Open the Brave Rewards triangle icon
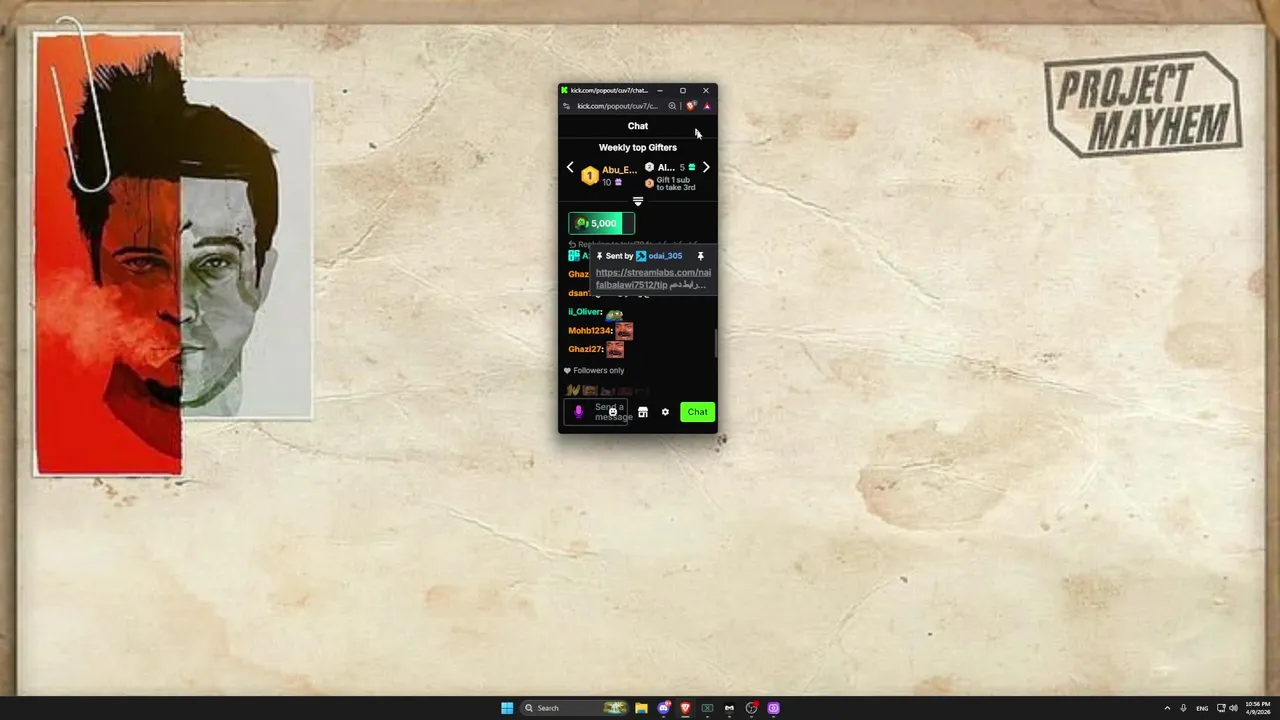The width and height of the screenshot is (1280, 720). click(x=707, y=106)
